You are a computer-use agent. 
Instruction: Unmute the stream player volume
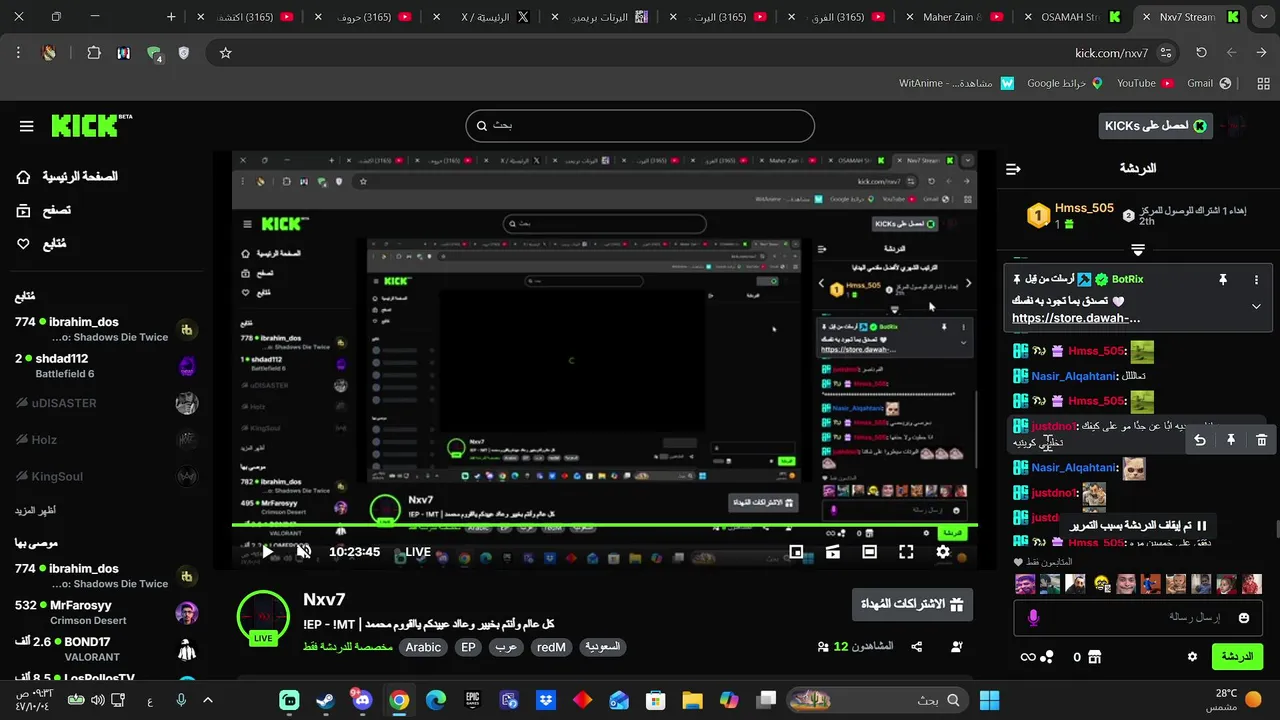coord(304,552)
